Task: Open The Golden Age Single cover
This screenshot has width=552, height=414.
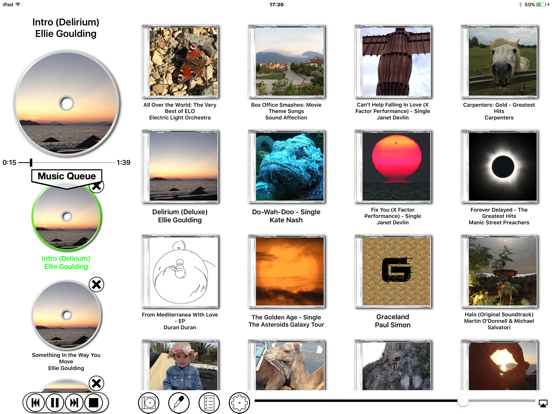Action: (x=287, y=272)
